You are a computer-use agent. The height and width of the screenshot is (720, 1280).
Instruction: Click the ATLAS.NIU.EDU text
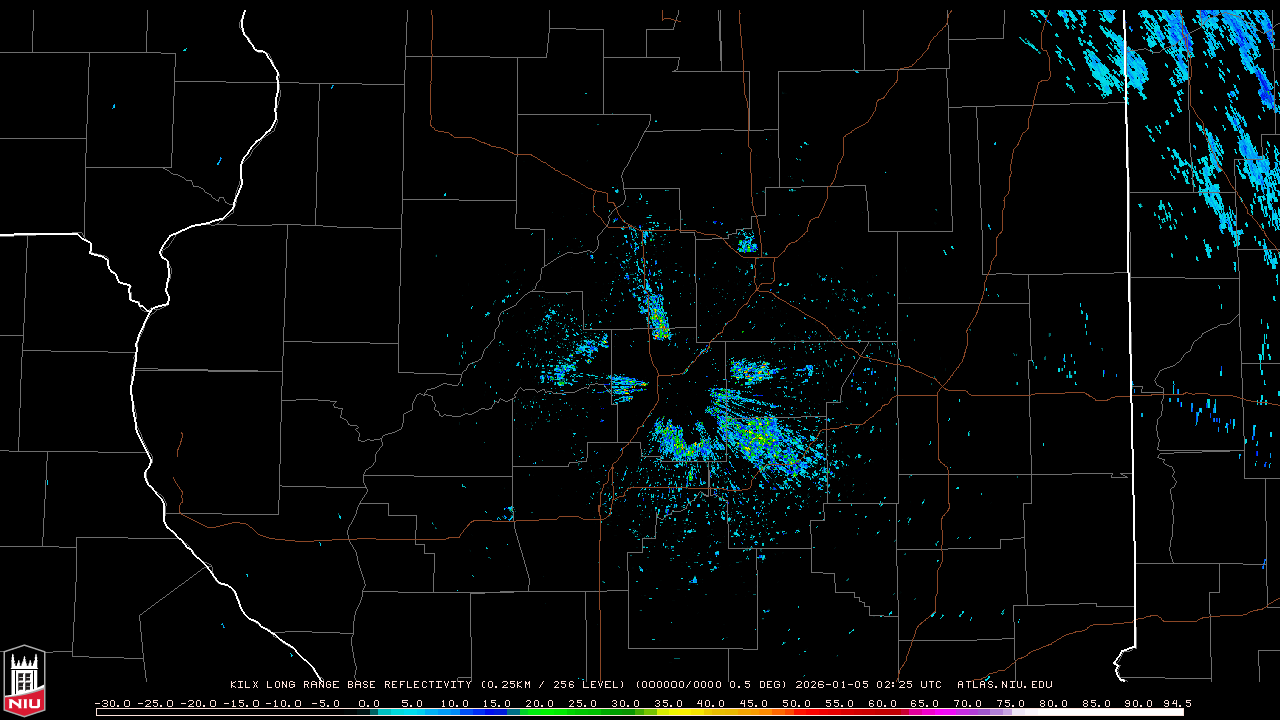(1004, 685)
